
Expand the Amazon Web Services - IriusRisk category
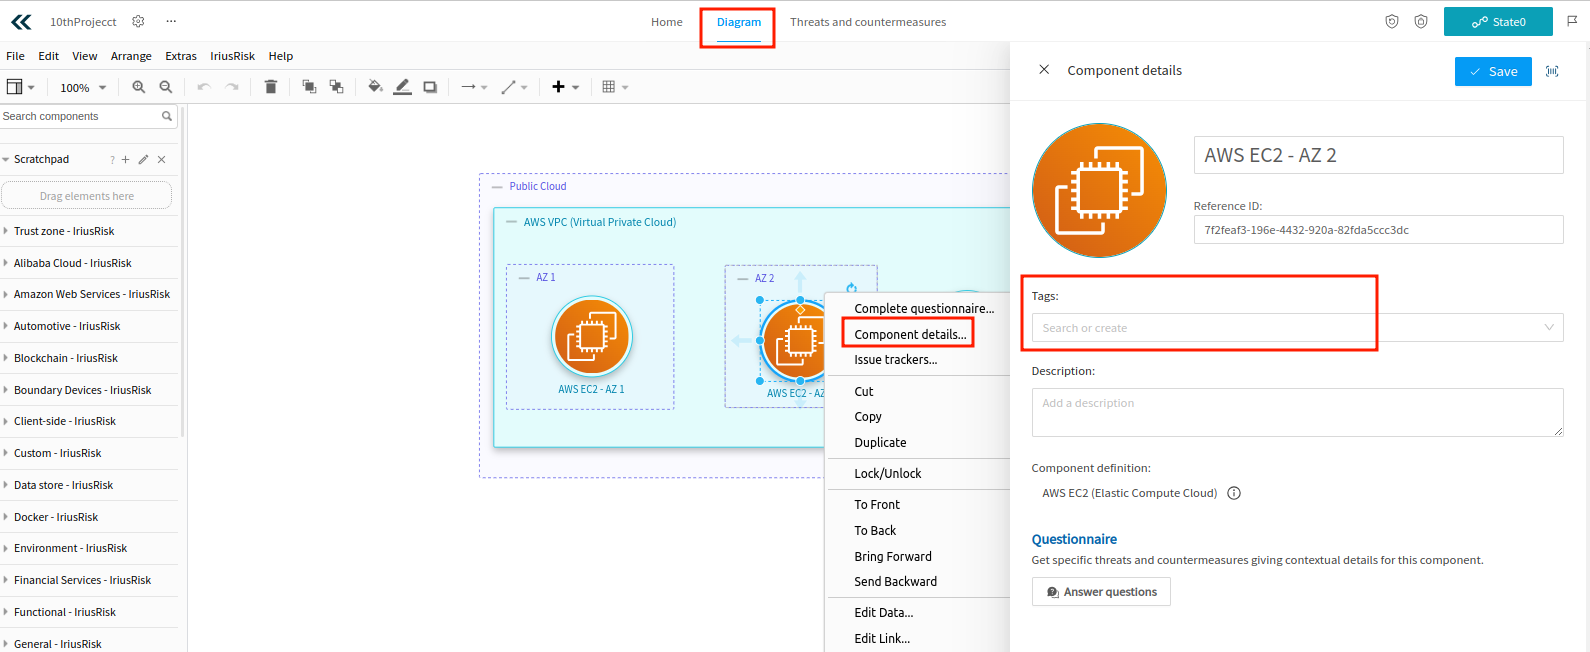(x=91, y=294)
